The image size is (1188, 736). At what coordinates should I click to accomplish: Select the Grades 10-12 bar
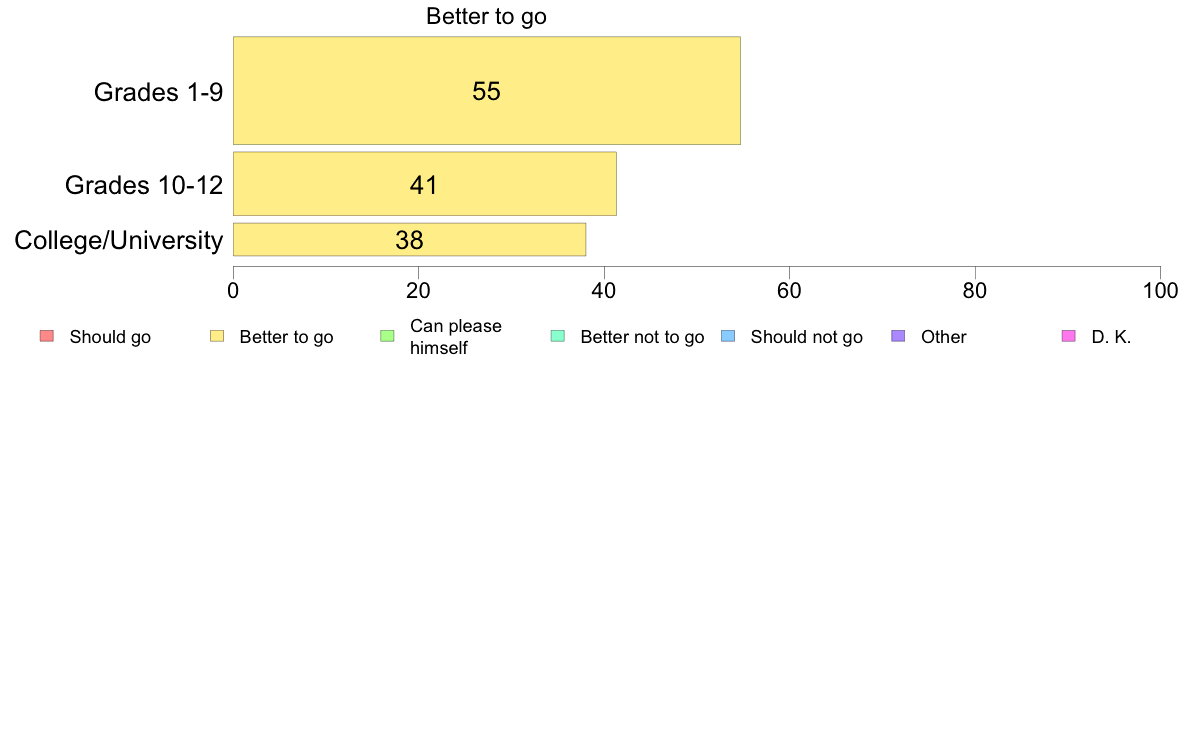click(x=425, y=183)
